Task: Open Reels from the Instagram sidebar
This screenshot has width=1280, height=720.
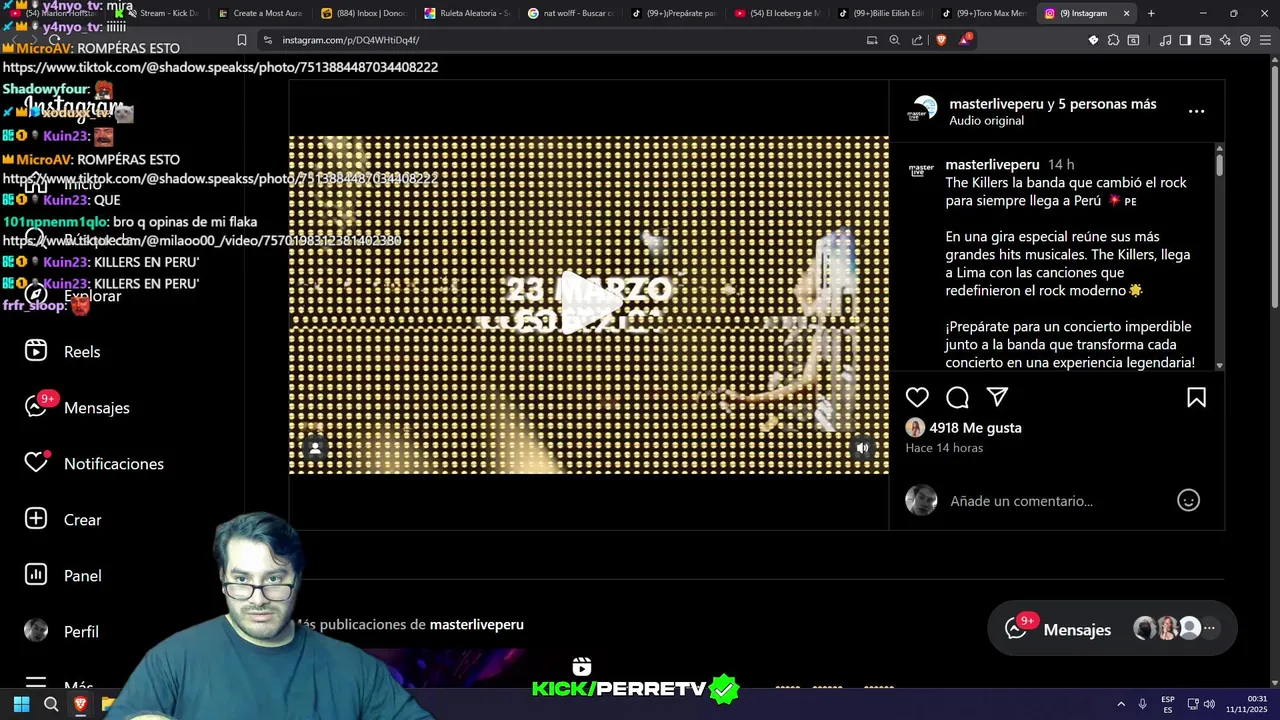Action: pos(62,351)
